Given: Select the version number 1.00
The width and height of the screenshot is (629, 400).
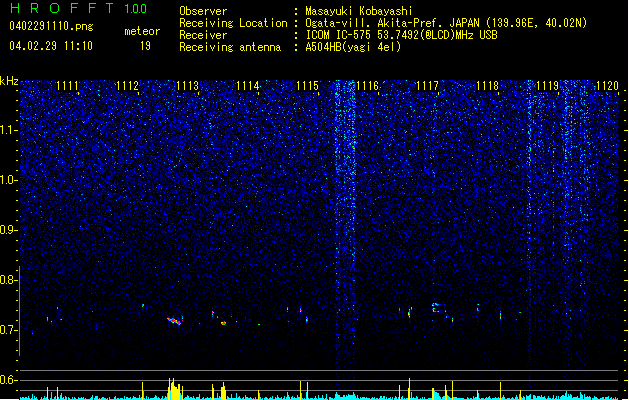Looking at the screenshot, I should tap(136, 9).
